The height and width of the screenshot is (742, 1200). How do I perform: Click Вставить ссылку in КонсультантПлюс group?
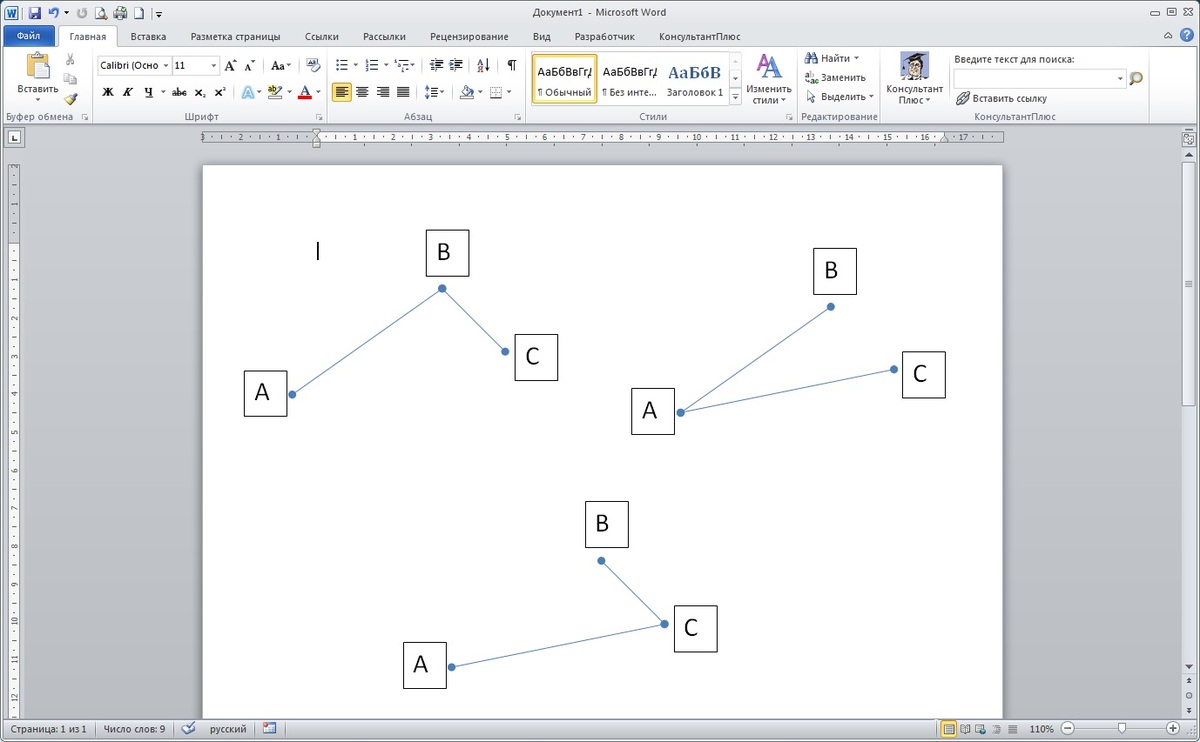coord(1002,98)
